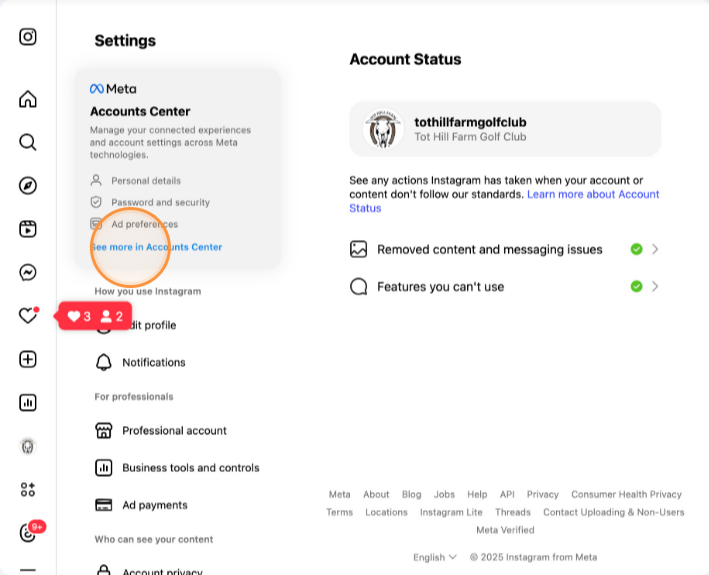Select Notifications in settings menu
Screen dimensions: 709x575
(x=153, y=362)
